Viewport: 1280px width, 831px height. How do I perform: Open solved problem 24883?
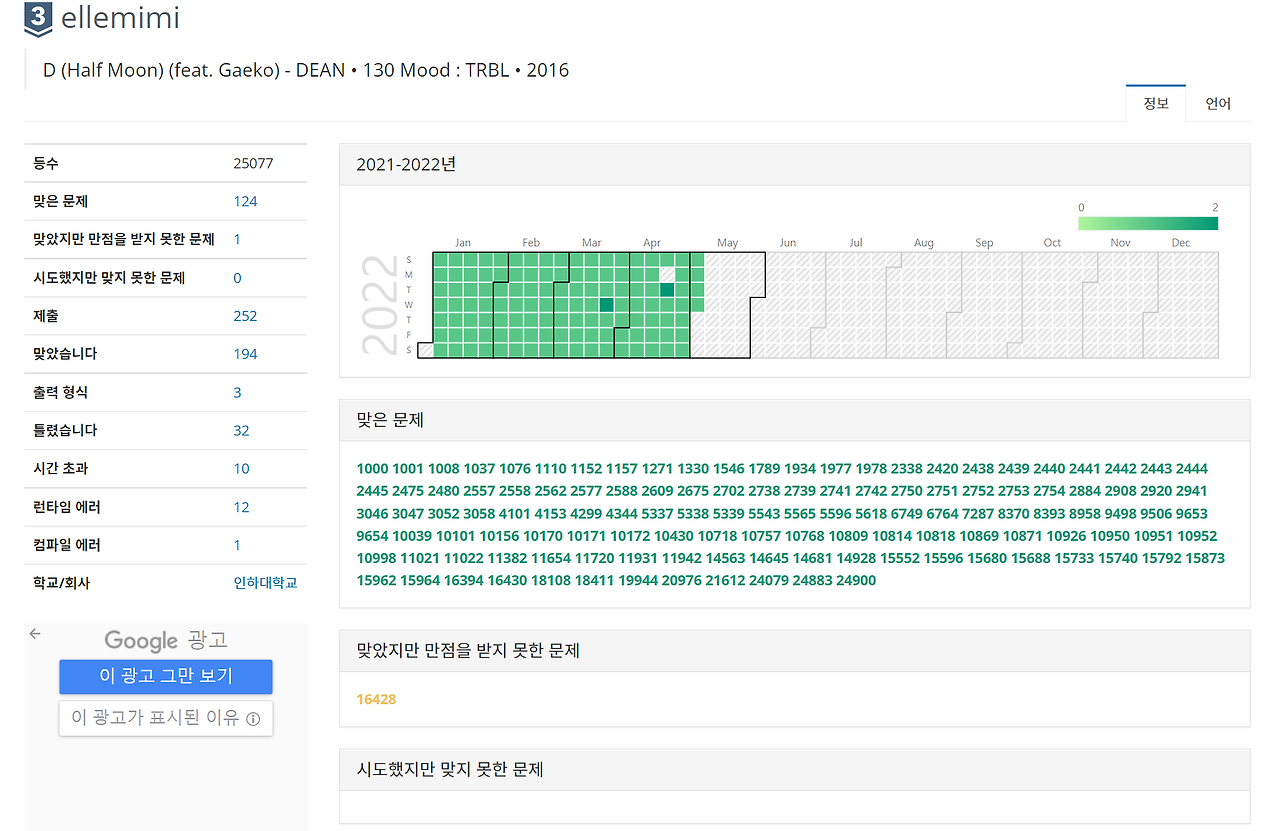(812, 580)
